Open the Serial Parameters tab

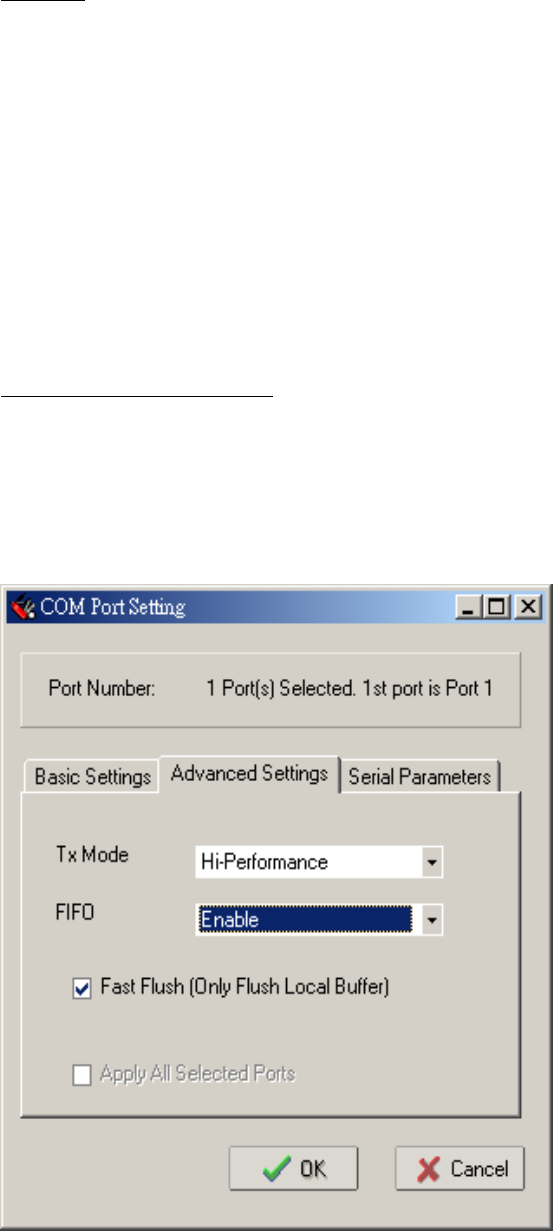tap(420, 777)
